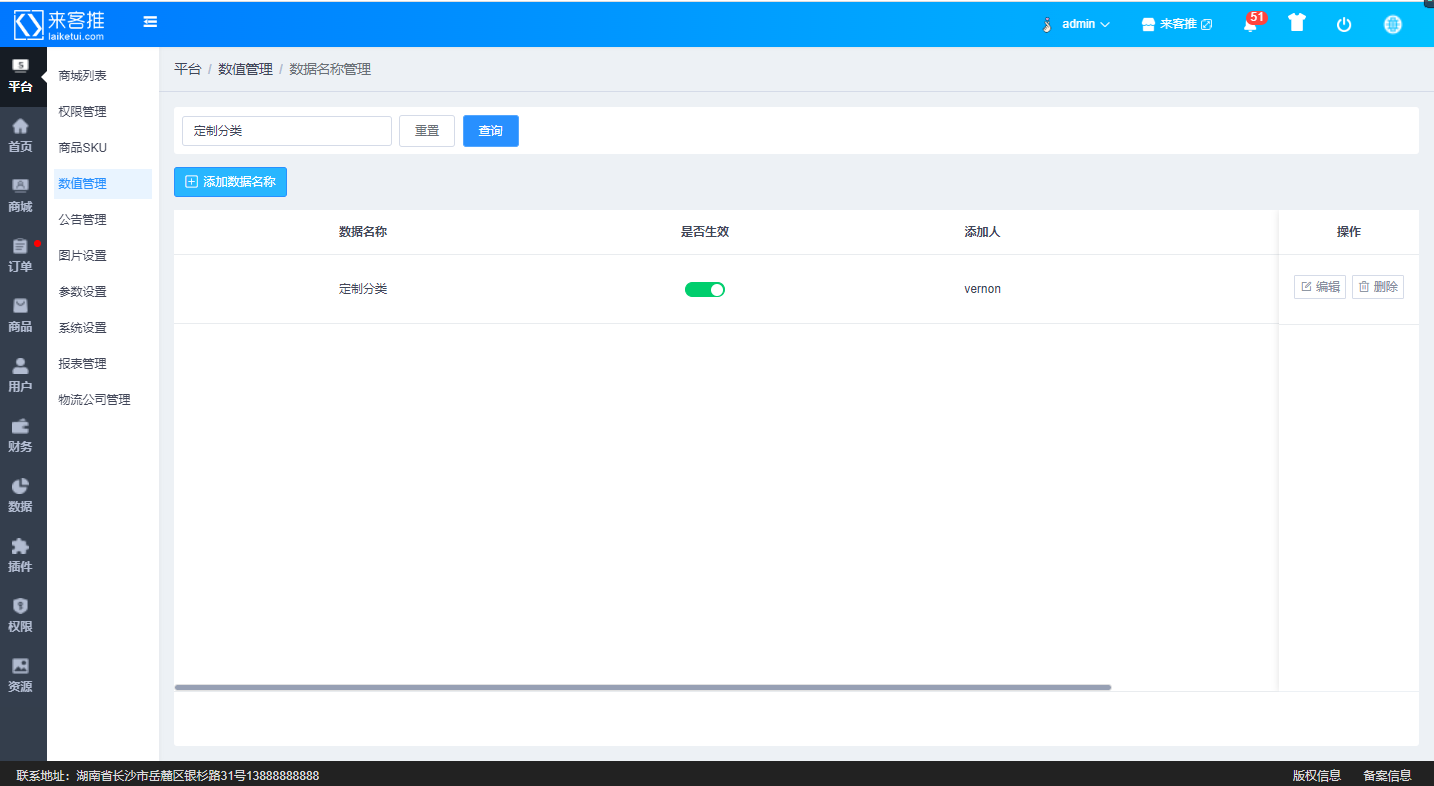The image size is (1434, 786).
Task: Select 商品SKU submenu item
Action: pyautogui.click(x=103, y=148)
